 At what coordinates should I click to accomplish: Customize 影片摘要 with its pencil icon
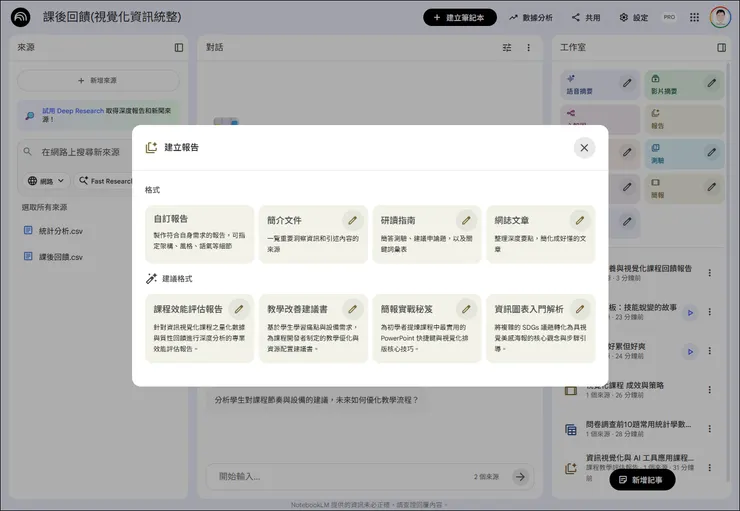pyautogui.click(x=711, y=83)
